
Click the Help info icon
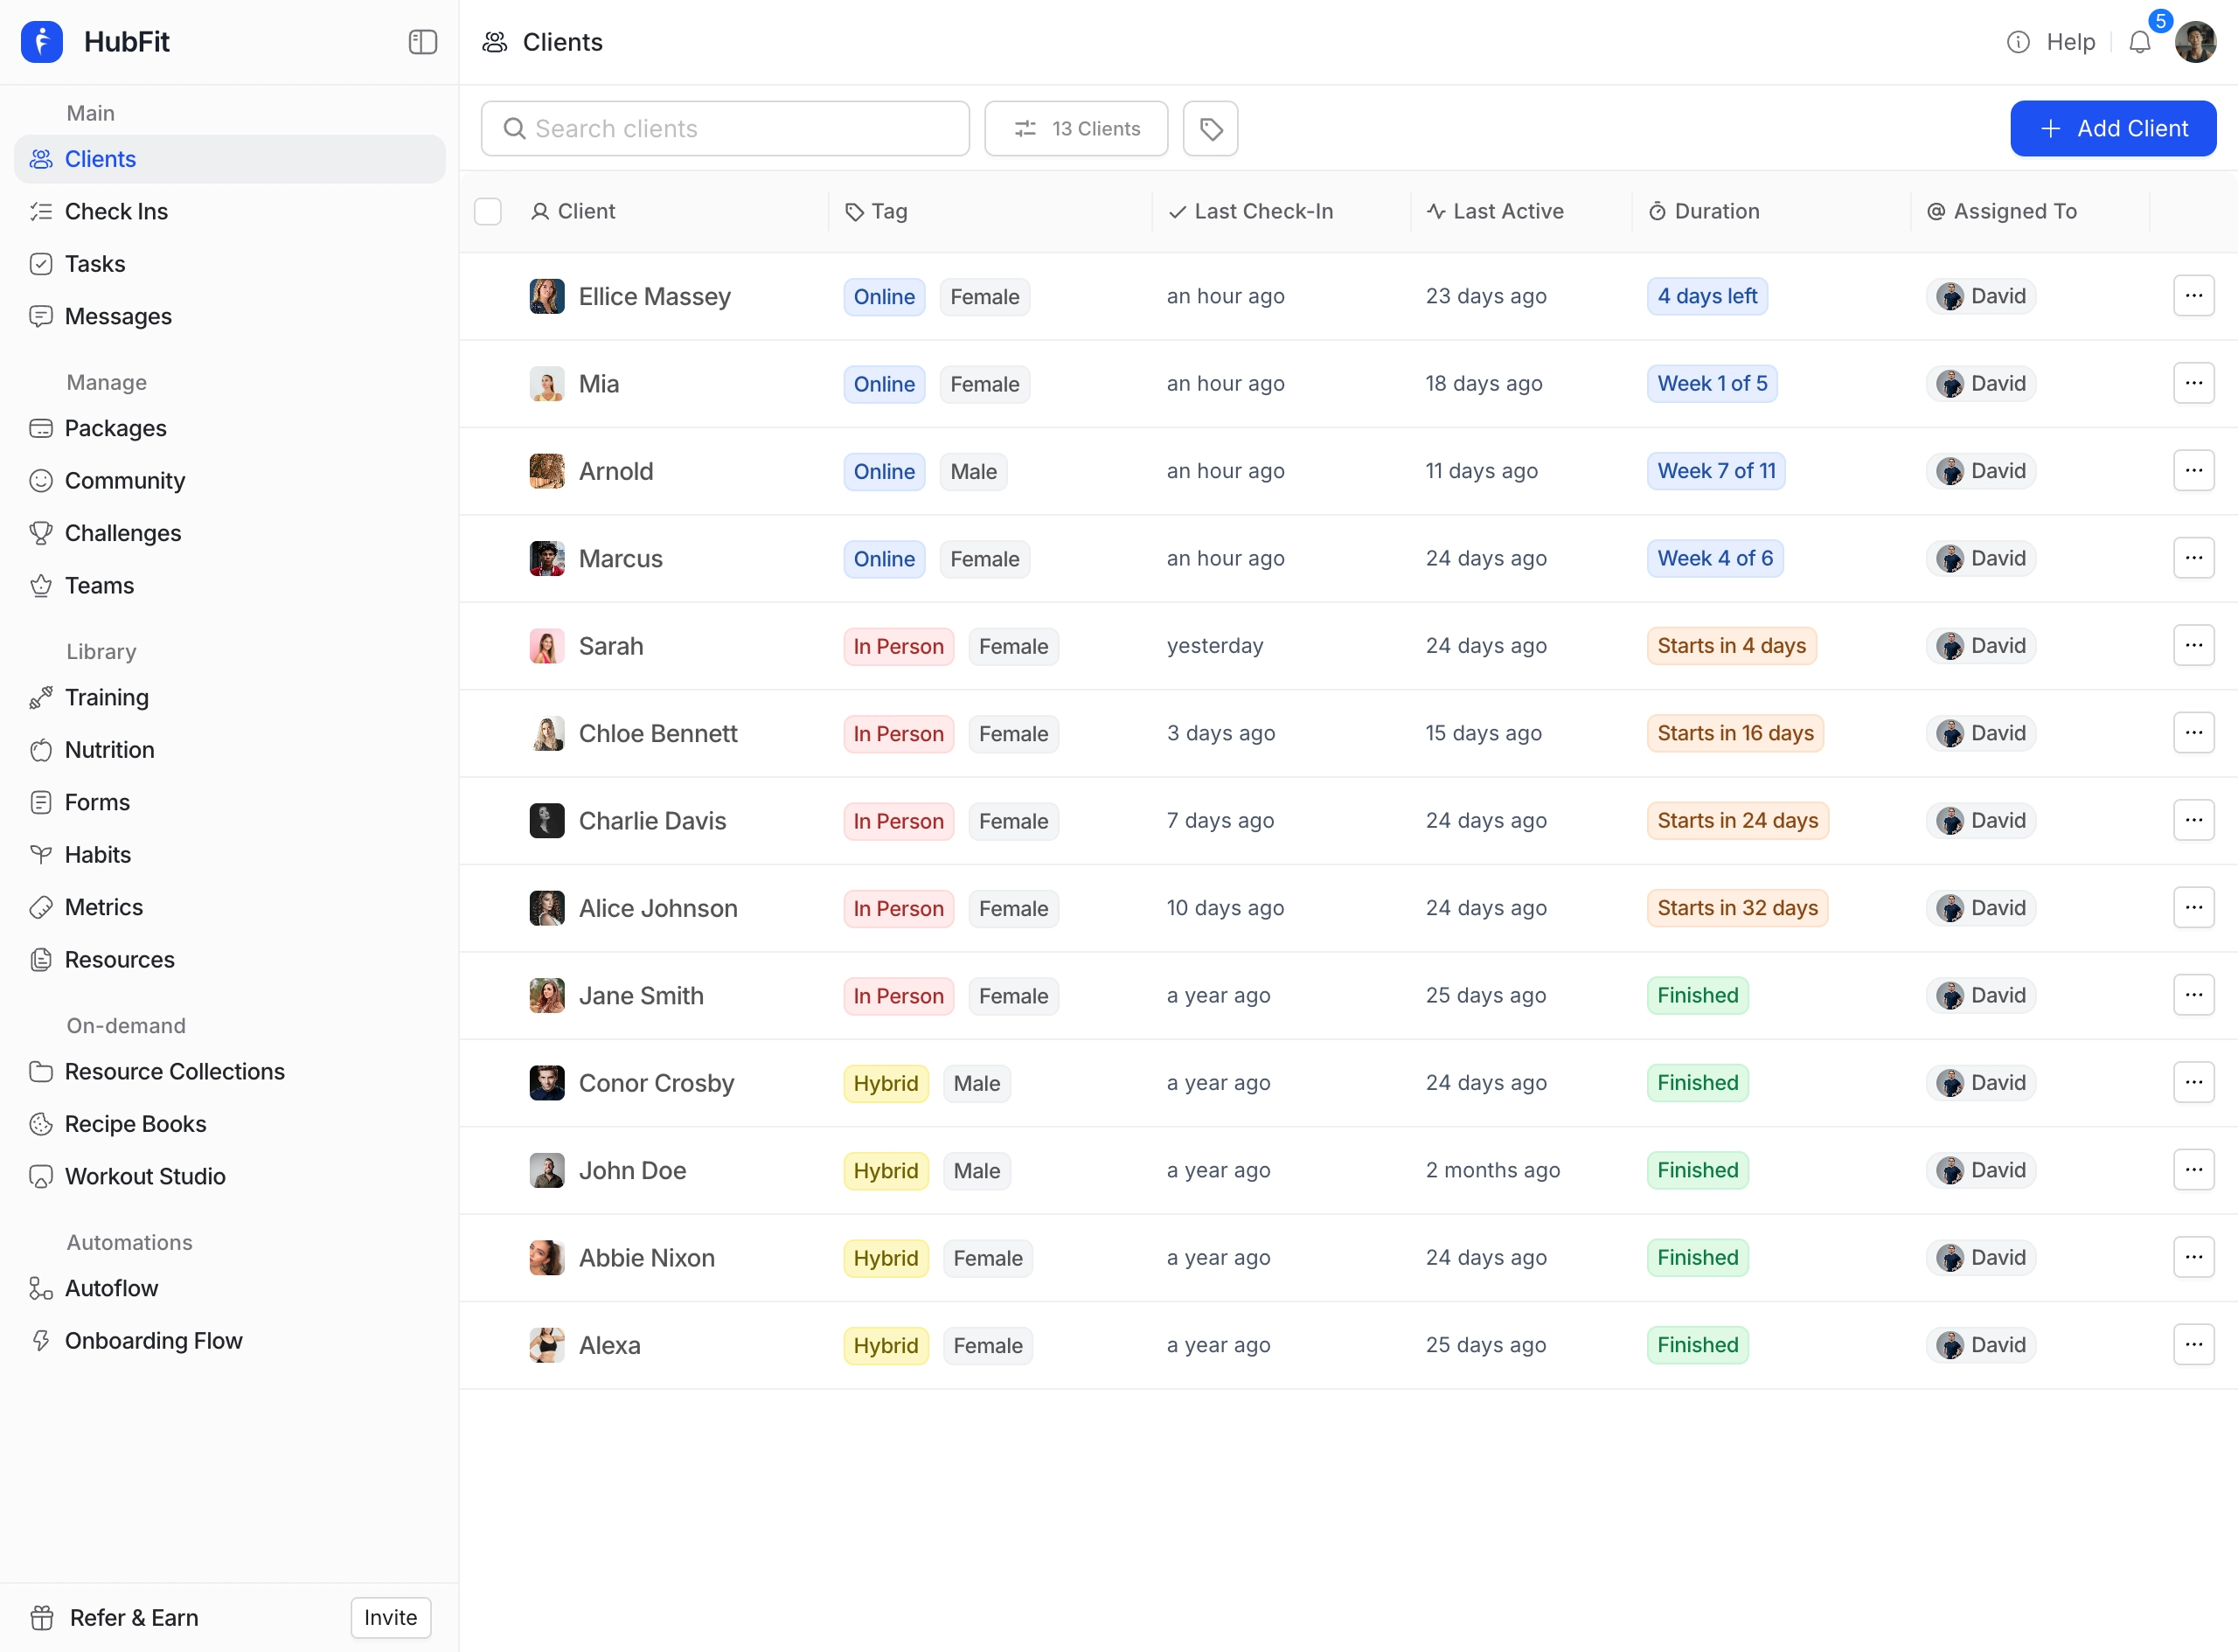tap(2018, 42)
